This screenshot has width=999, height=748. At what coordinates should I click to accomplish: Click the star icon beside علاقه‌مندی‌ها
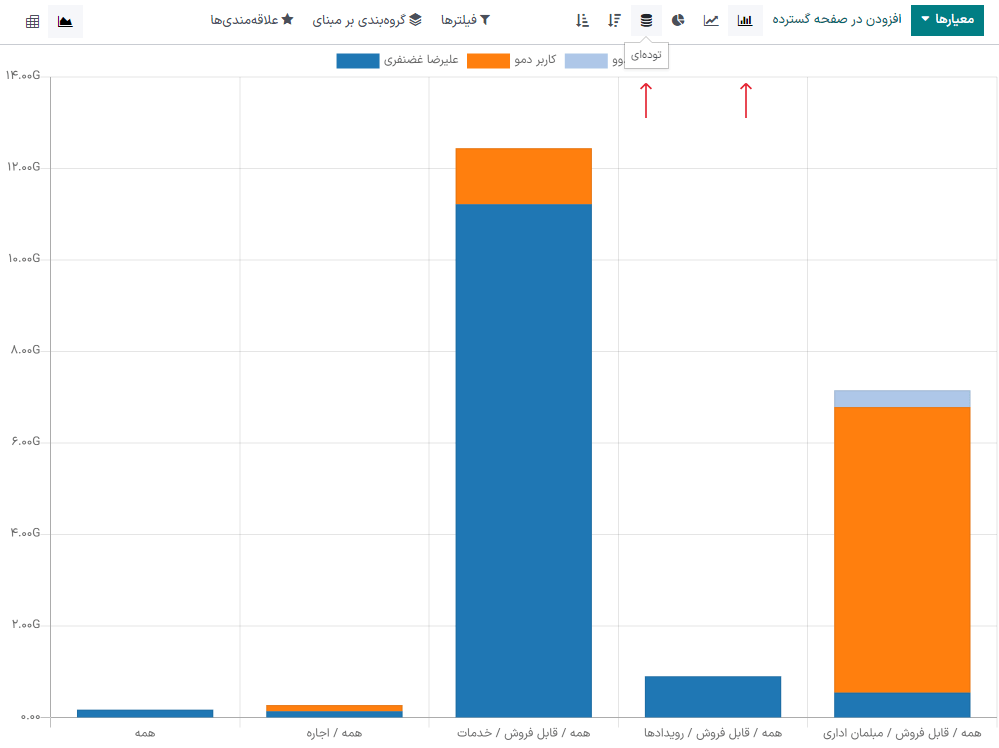click(287, 20)
